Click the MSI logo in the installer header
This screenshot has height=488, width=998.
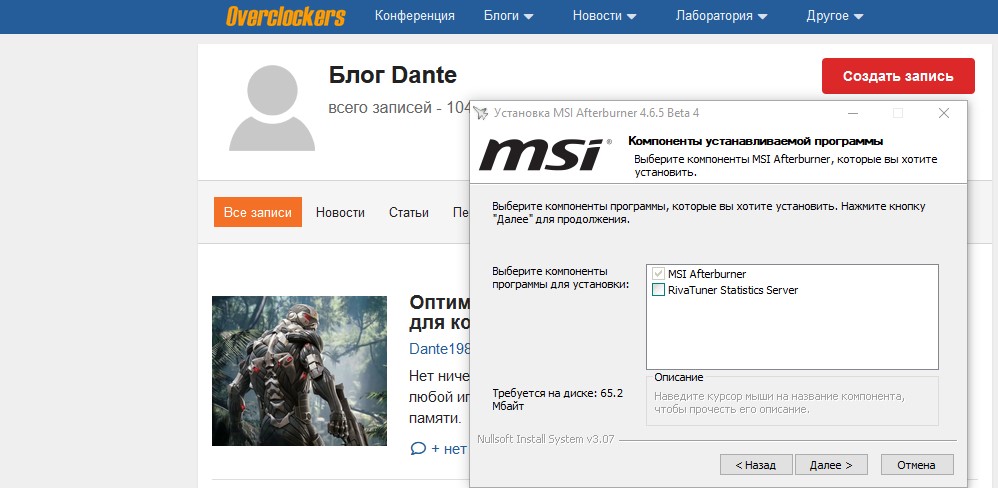540,155
